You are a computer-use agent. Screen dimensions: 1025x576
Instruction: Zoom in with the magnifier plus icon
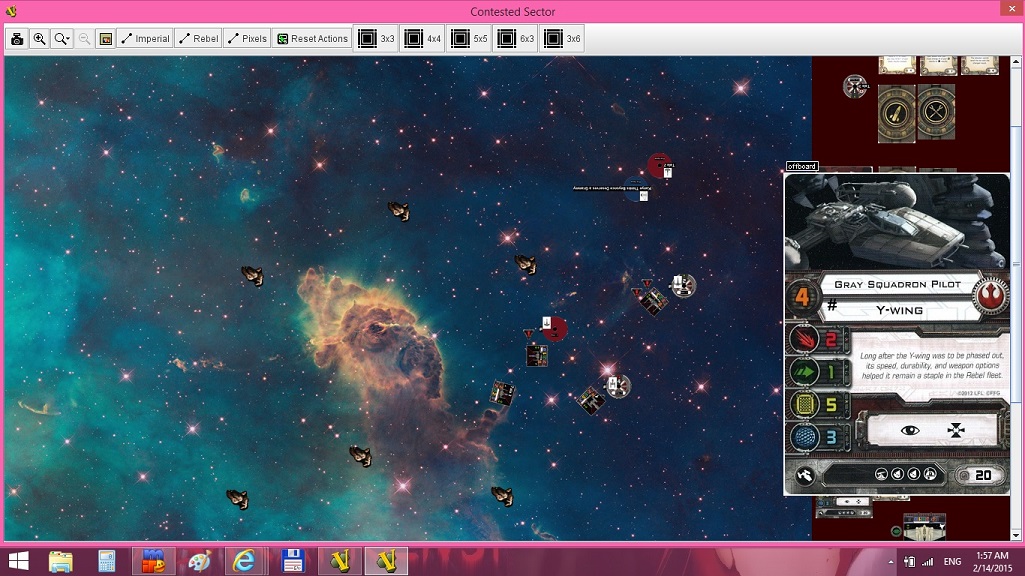click(x=40, y=39)
